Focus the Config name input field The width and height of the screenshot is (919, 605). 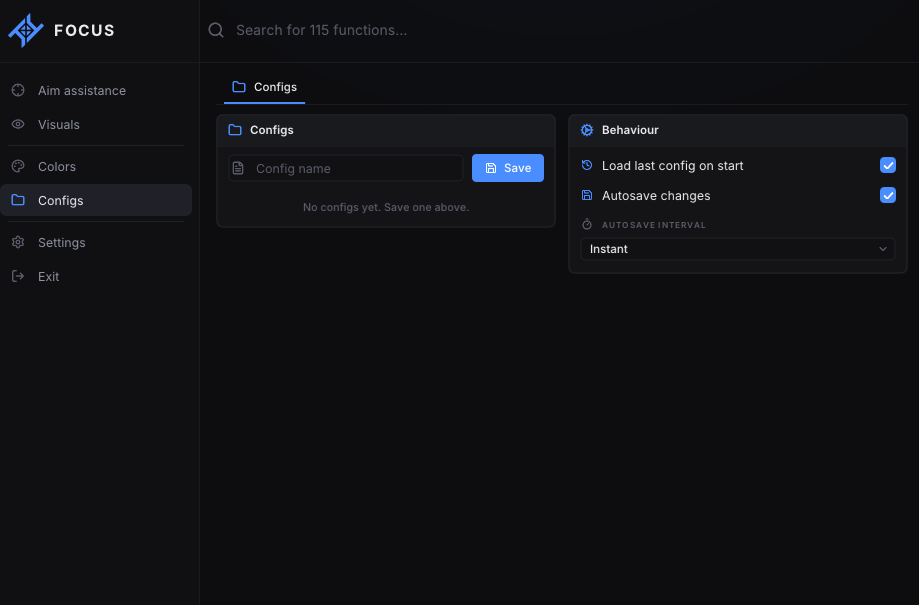[x=346, y=168]
